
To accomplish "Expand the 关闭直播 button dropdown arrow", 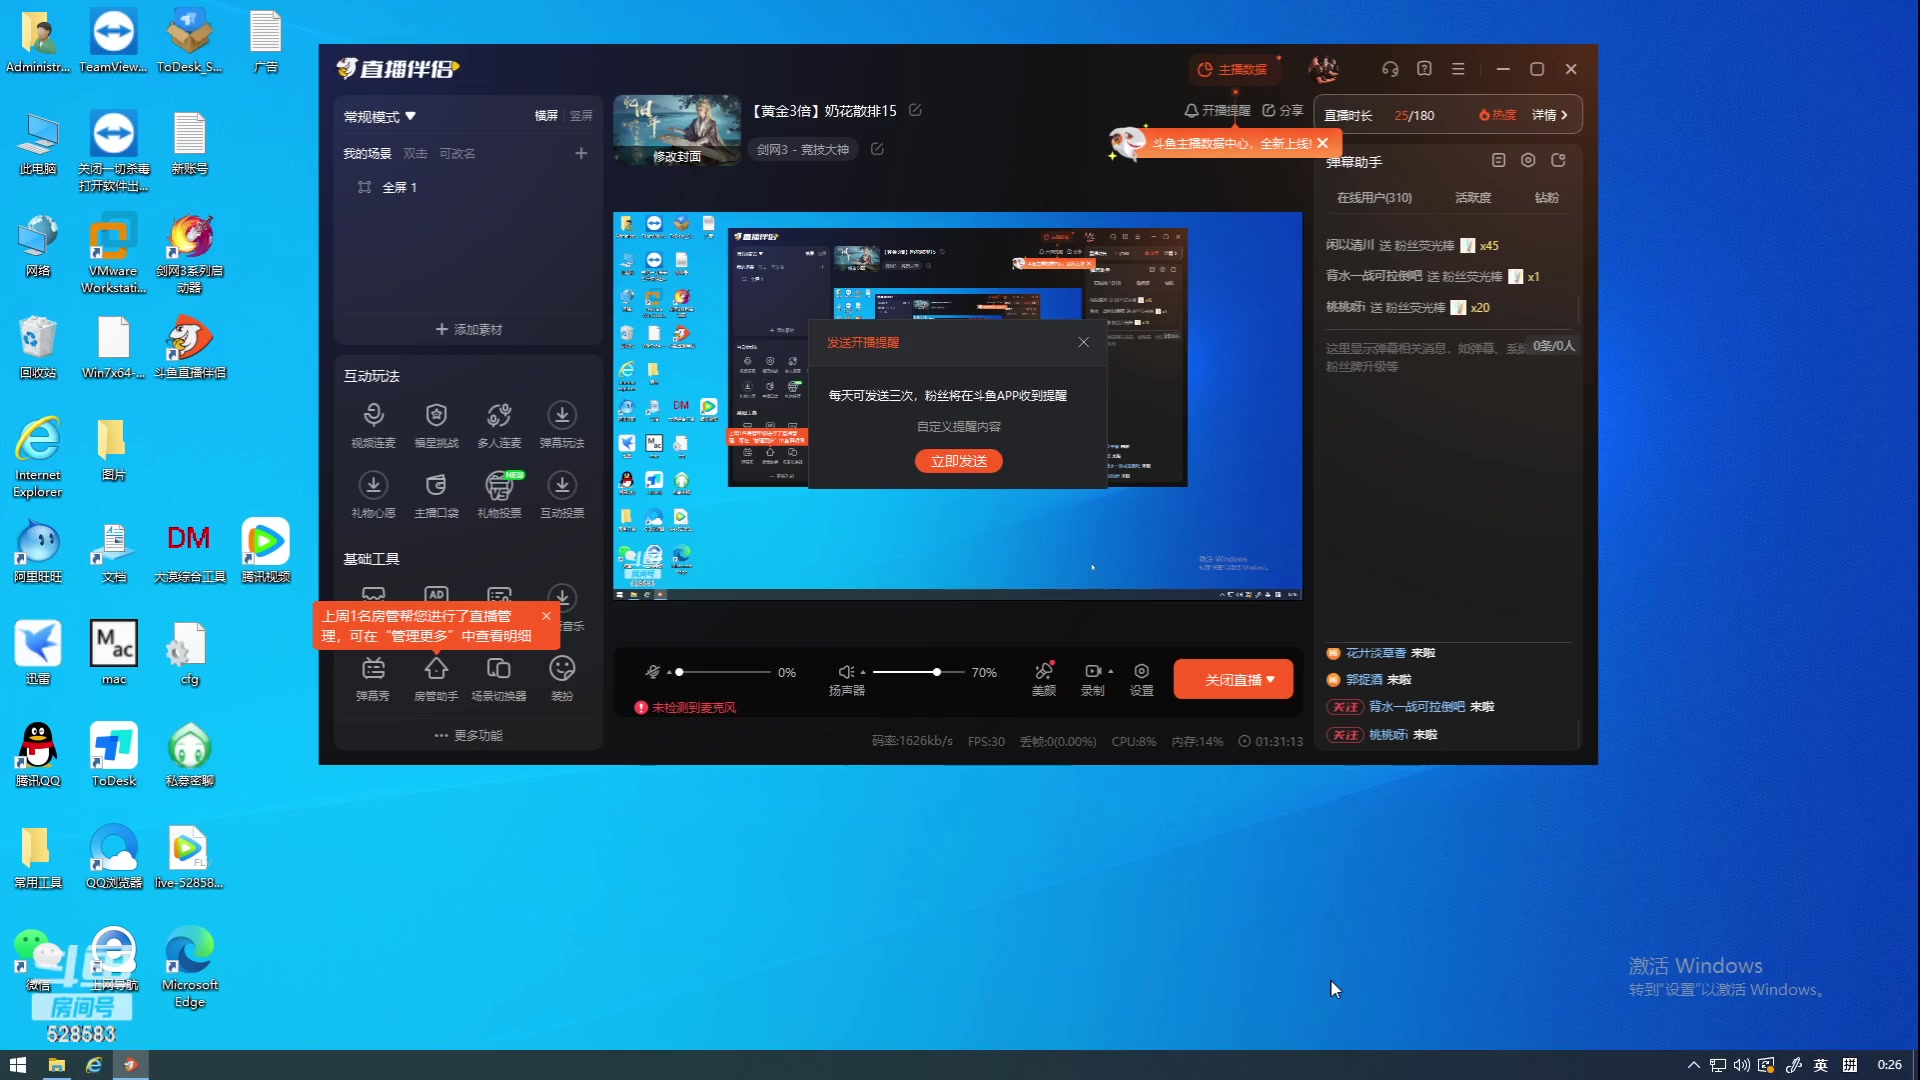I will pos(1271,680).
